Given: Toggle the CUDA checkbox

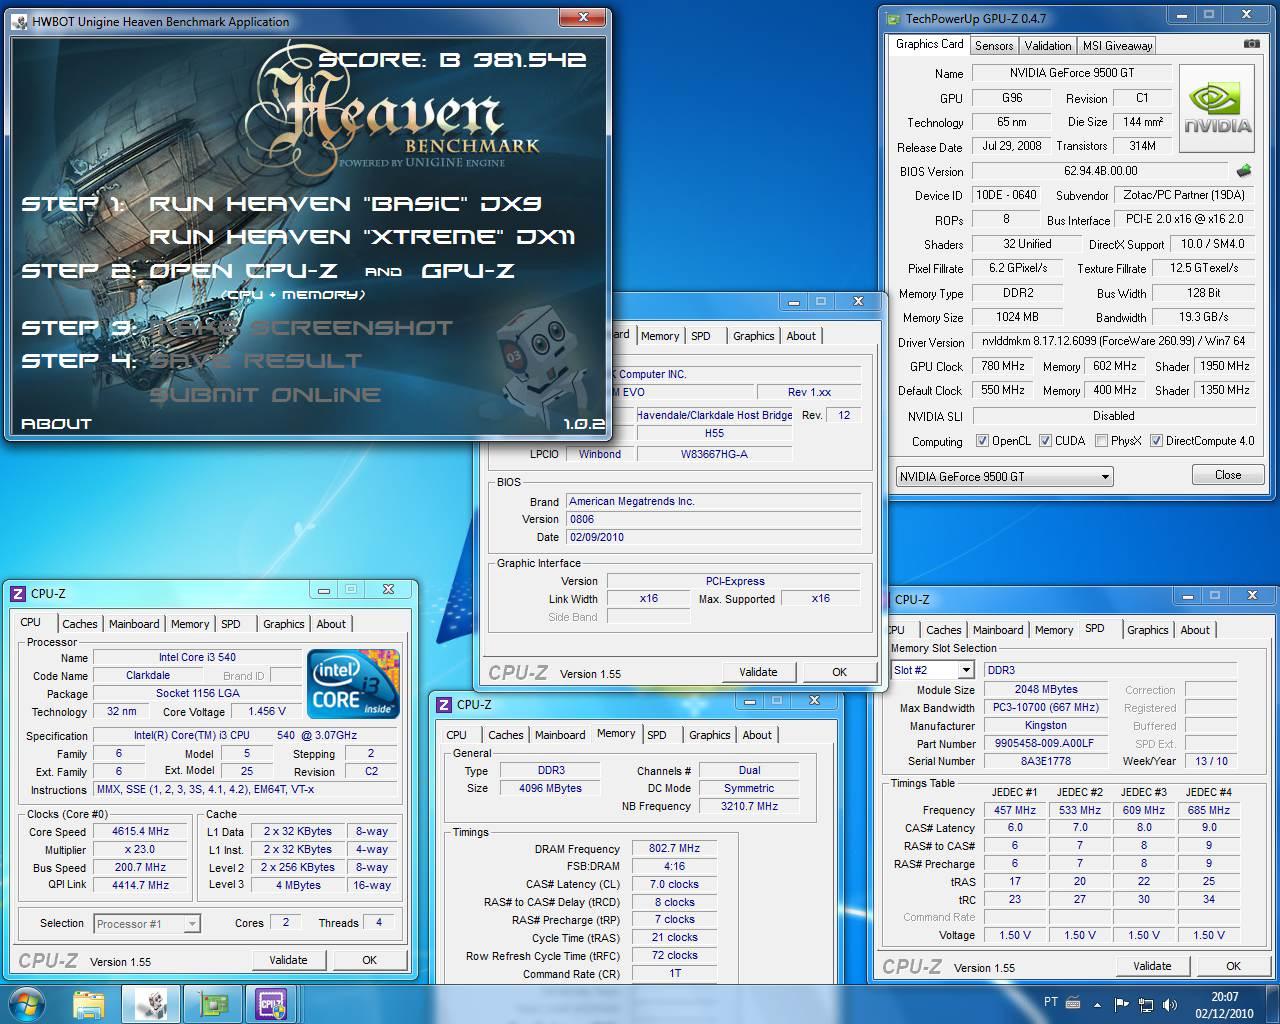Looking at the screenshot, I should click(x=1045, y=441).
